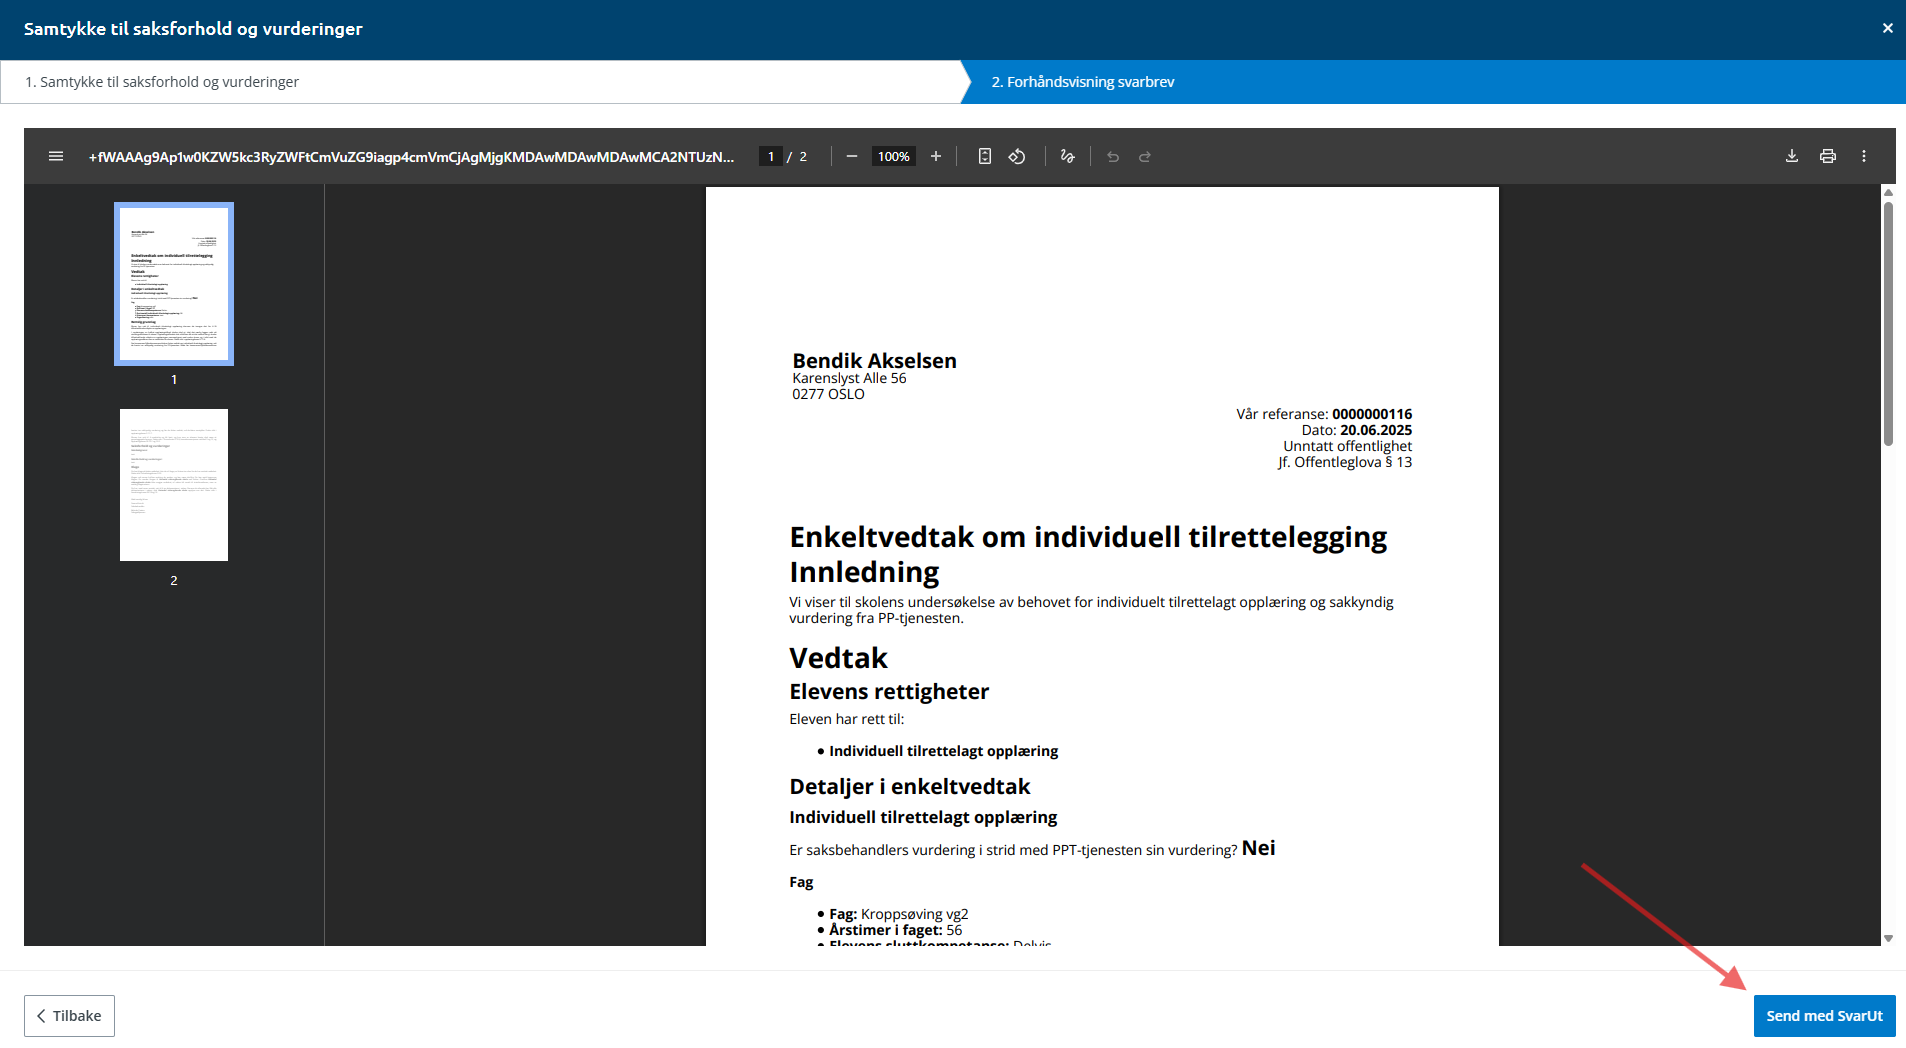
Task: Click the Elevens rettigheter heading
Action: [889, 692]
